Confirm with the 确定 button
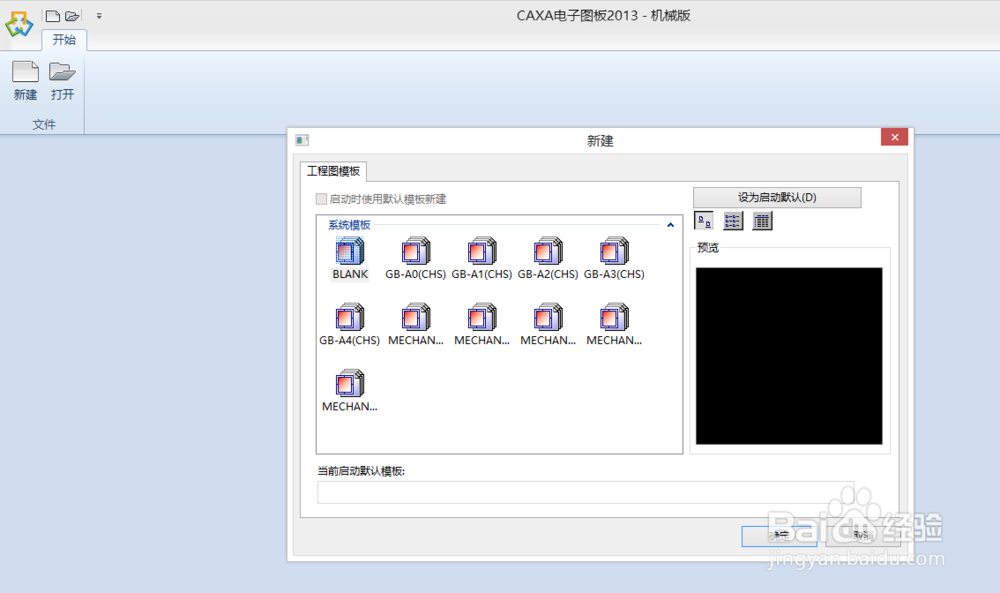This screenshot has width=1000, height=593. pyautogui.click(x=779, y=536)
